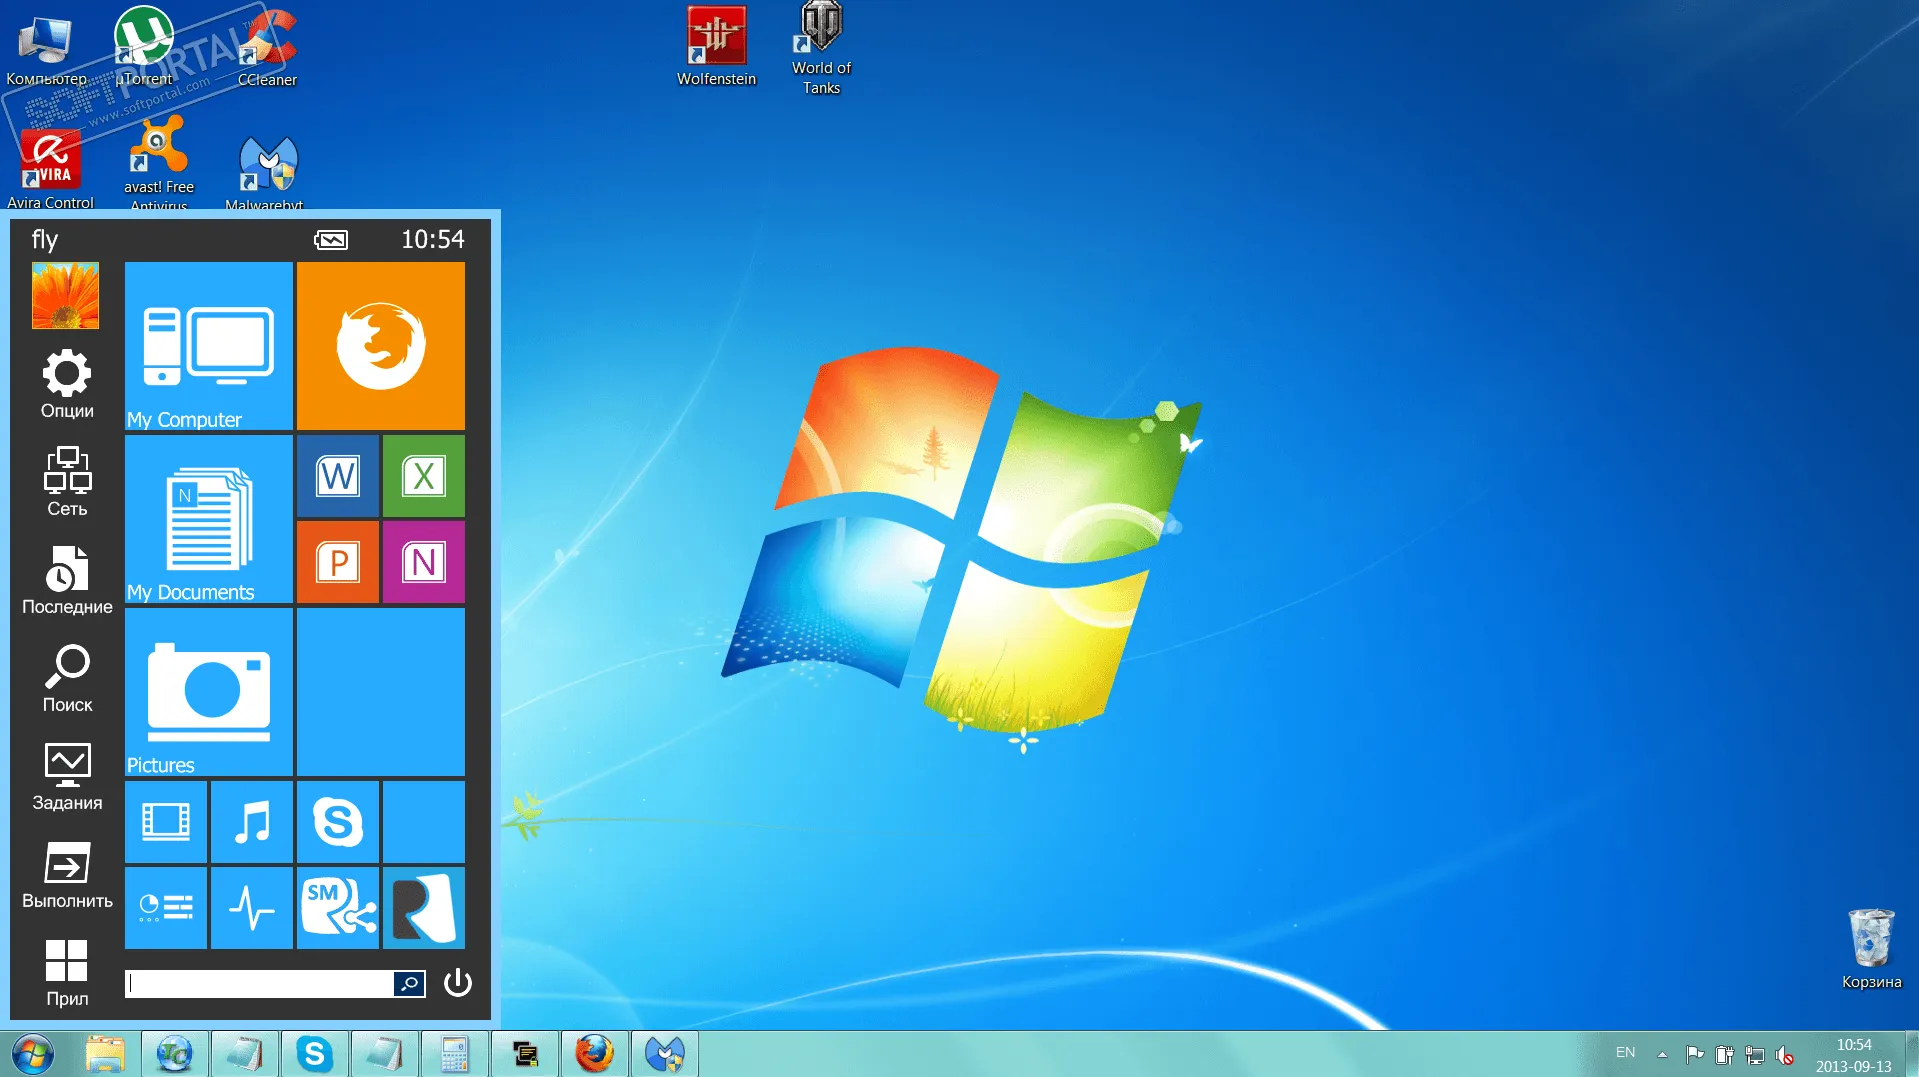Click the power battery tray icon
This screenshot has height=1077, width=1919.
click(1725, 1055)
